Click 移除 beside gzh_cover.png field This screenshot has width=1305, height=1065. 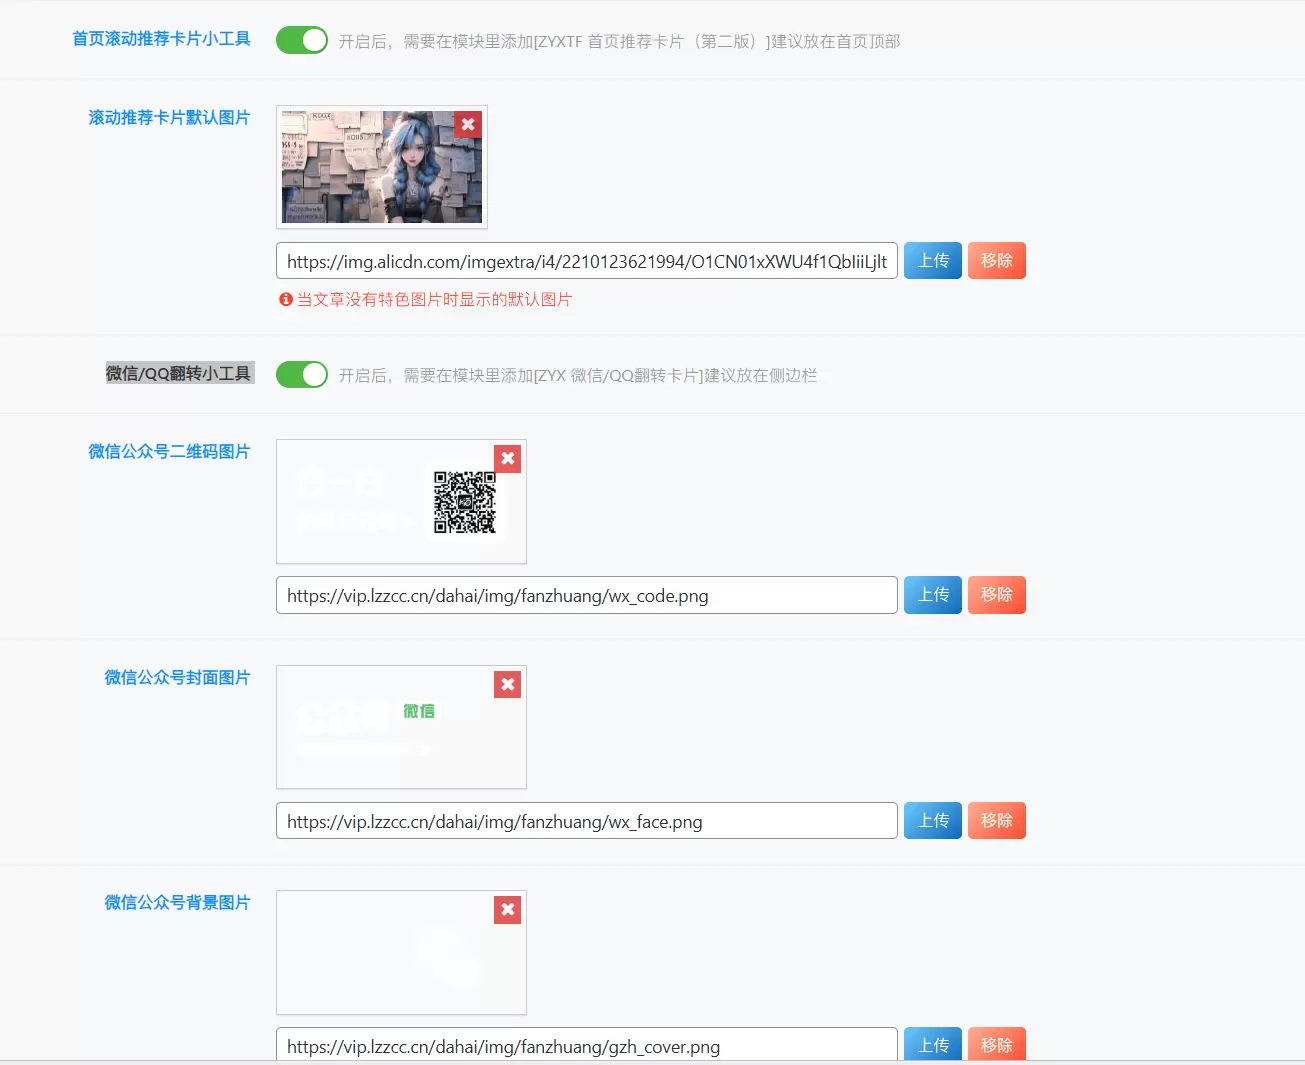[x=997, y=1044]
